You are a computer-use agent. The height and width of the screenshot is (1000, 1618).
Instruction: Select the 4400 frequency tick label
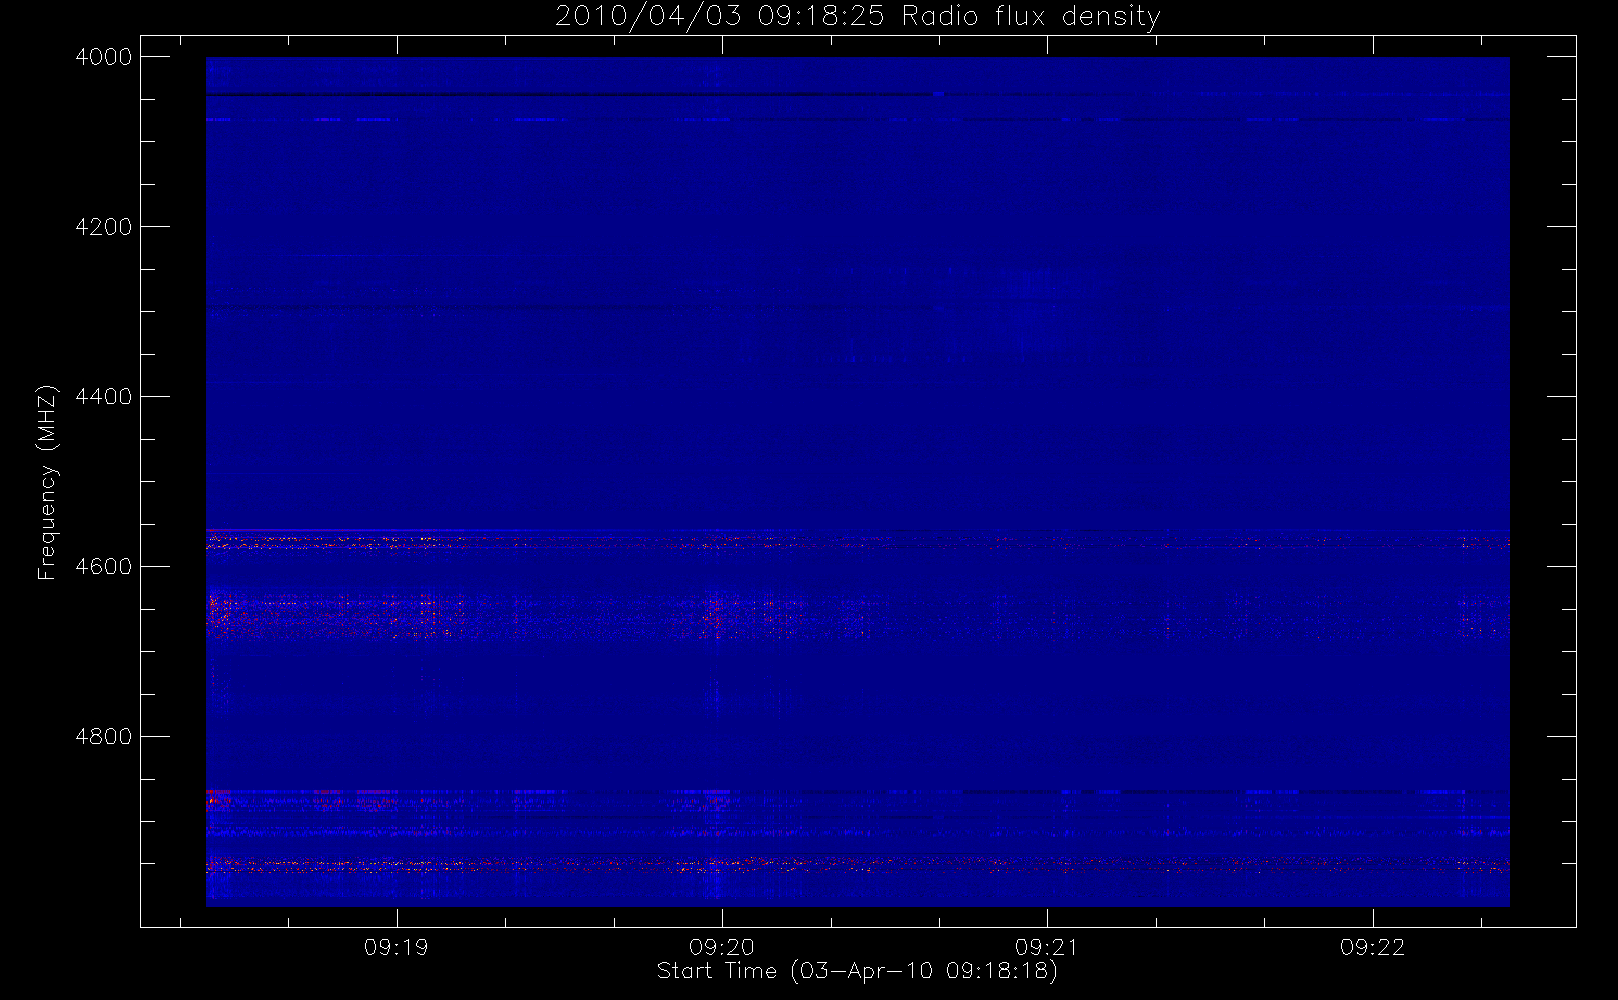click(x=104, y=397)
